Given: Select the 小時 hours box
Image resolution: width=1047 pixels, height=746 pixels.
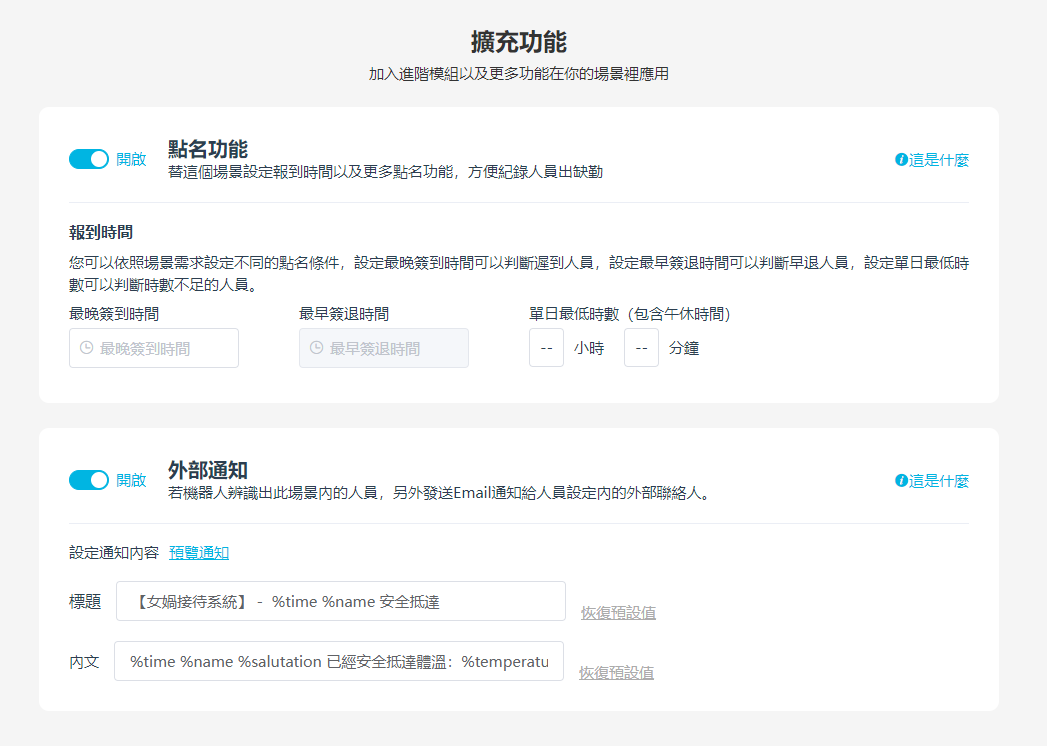Looking at the screenshot, I should coord(546,348).
